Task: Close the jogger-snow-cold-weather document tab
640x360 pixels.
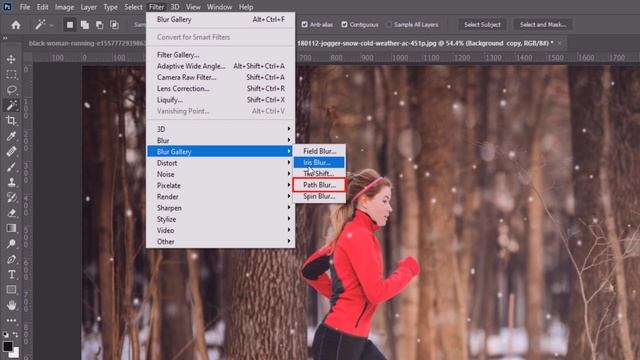Action: (560, 43)
